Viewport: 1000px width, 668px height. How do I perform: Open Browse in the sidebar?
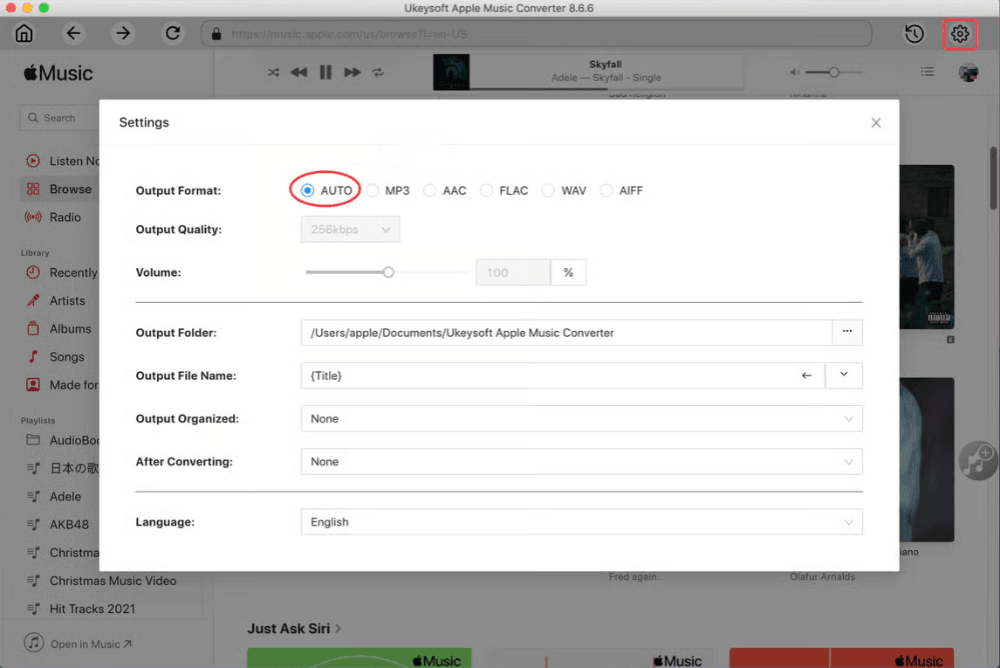(x=61, y=189)
